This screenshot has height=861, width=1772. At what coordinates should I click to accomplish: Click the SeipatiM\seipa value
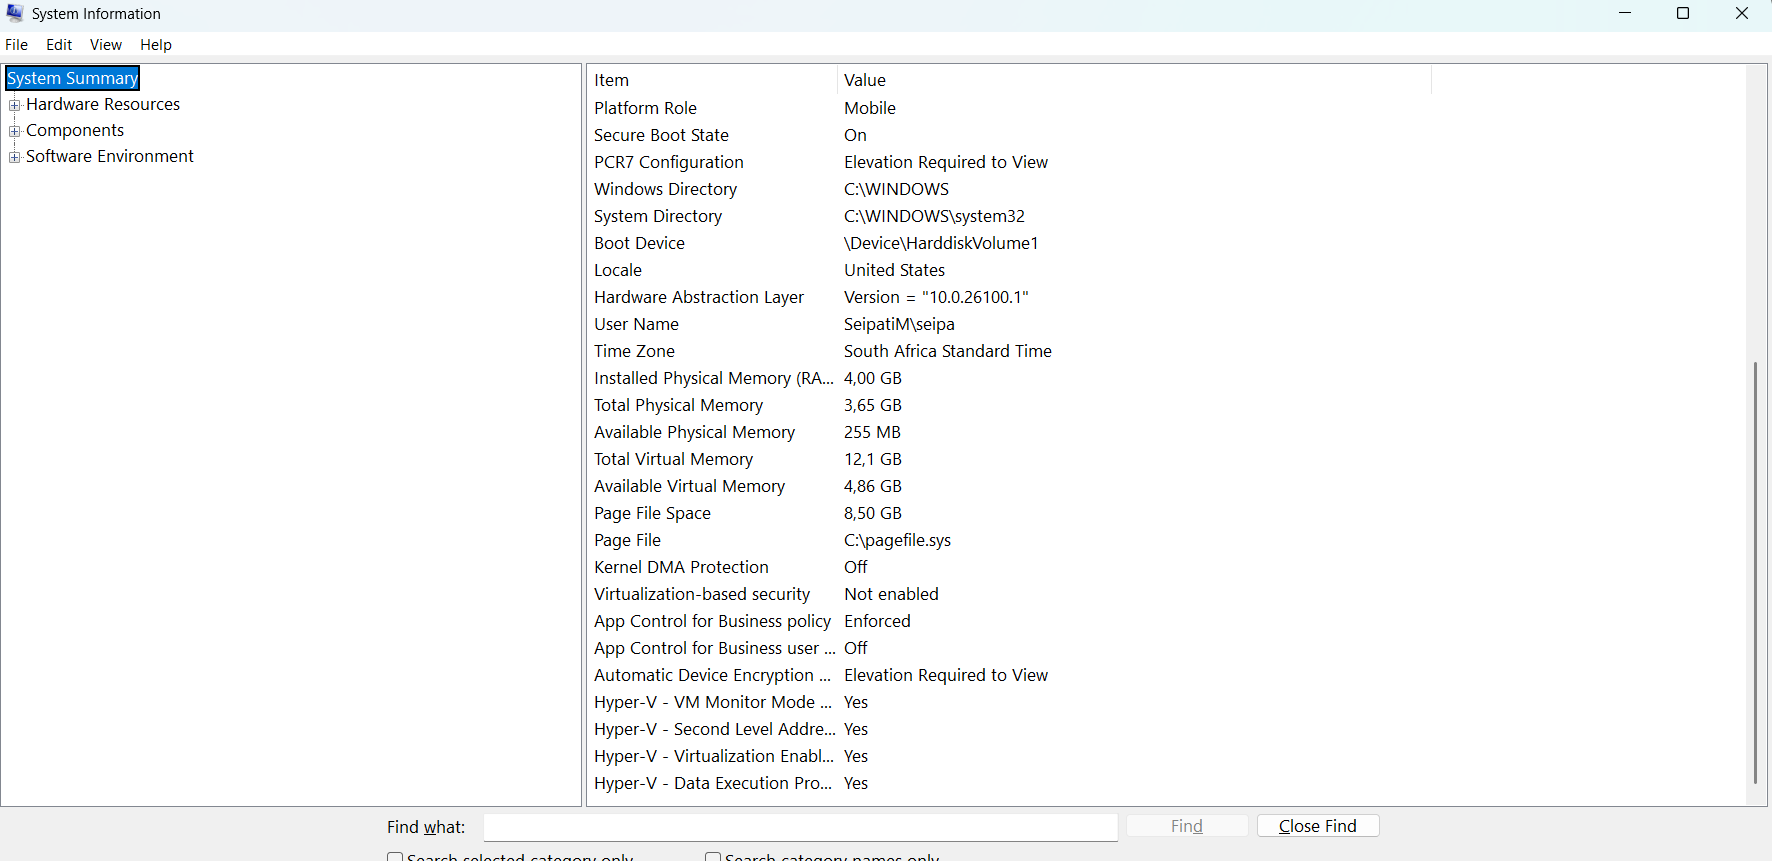pos(899,324)
